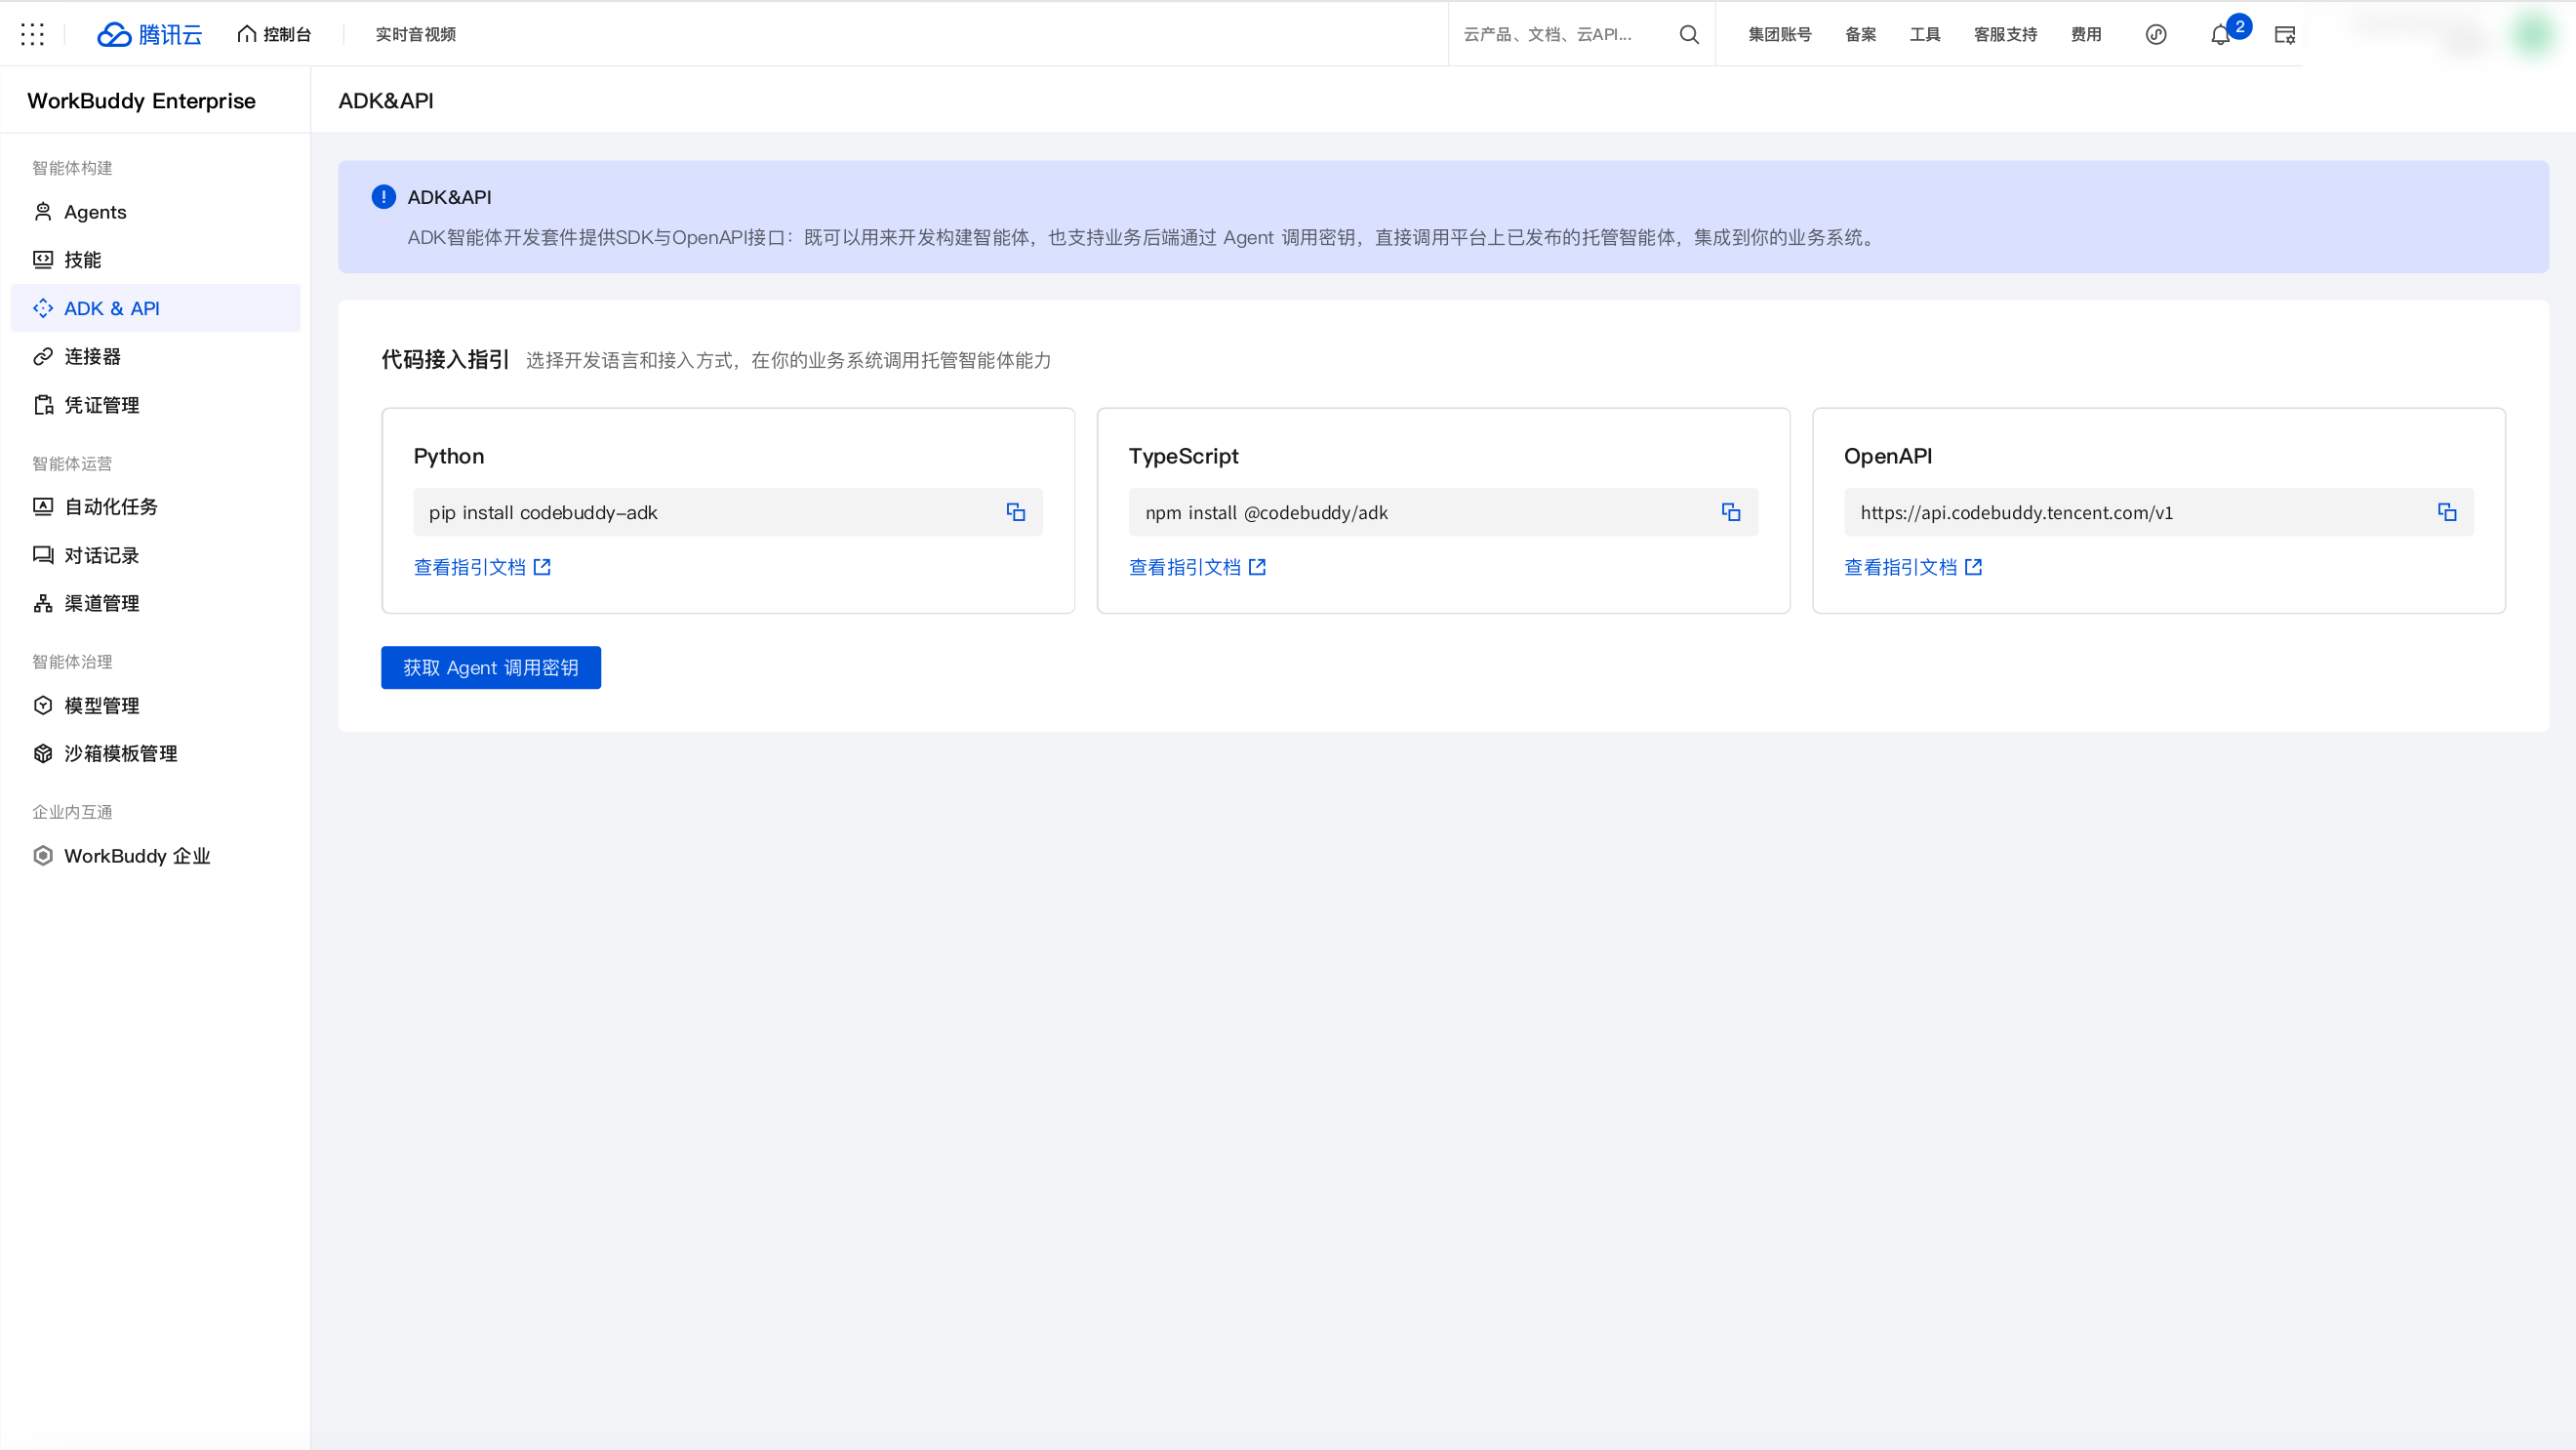2576x1450 pixels.
Task: Click the info icon in ADK&API banner
Action: point(383,197)
